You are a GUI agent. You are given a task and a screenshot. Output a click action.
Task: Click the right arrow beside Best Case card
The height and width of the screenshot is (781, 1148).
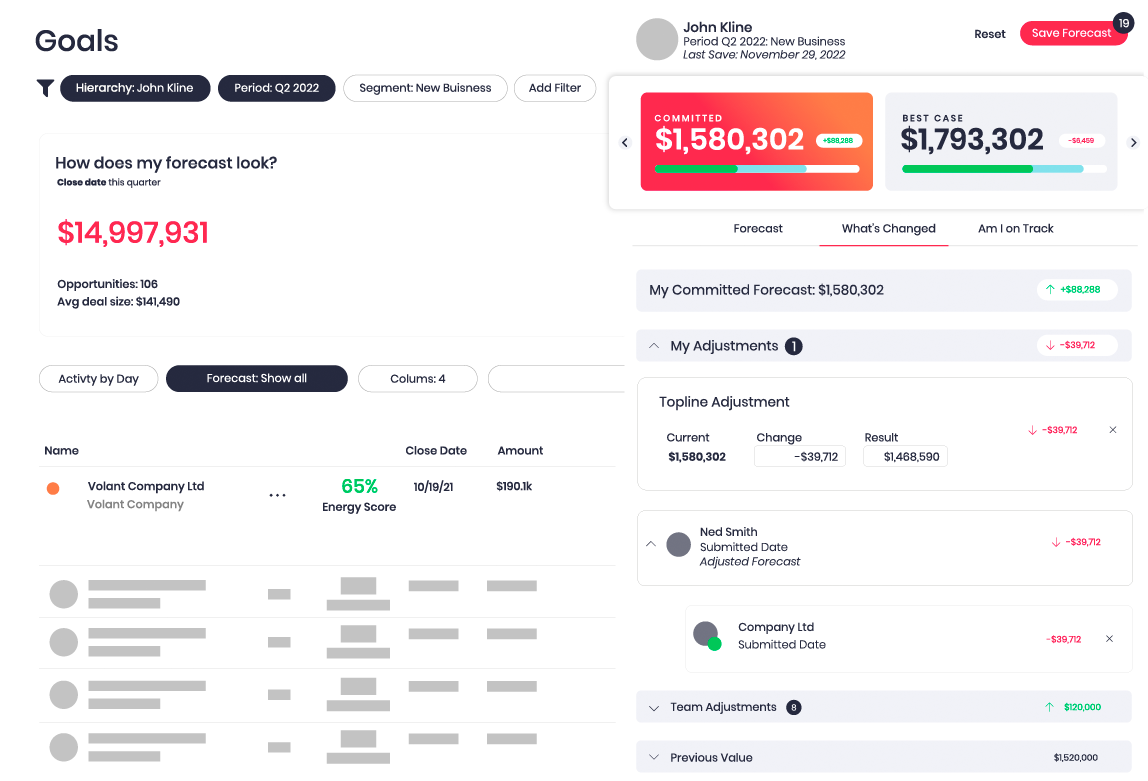pyautogui.click(x=1133, y=142)
